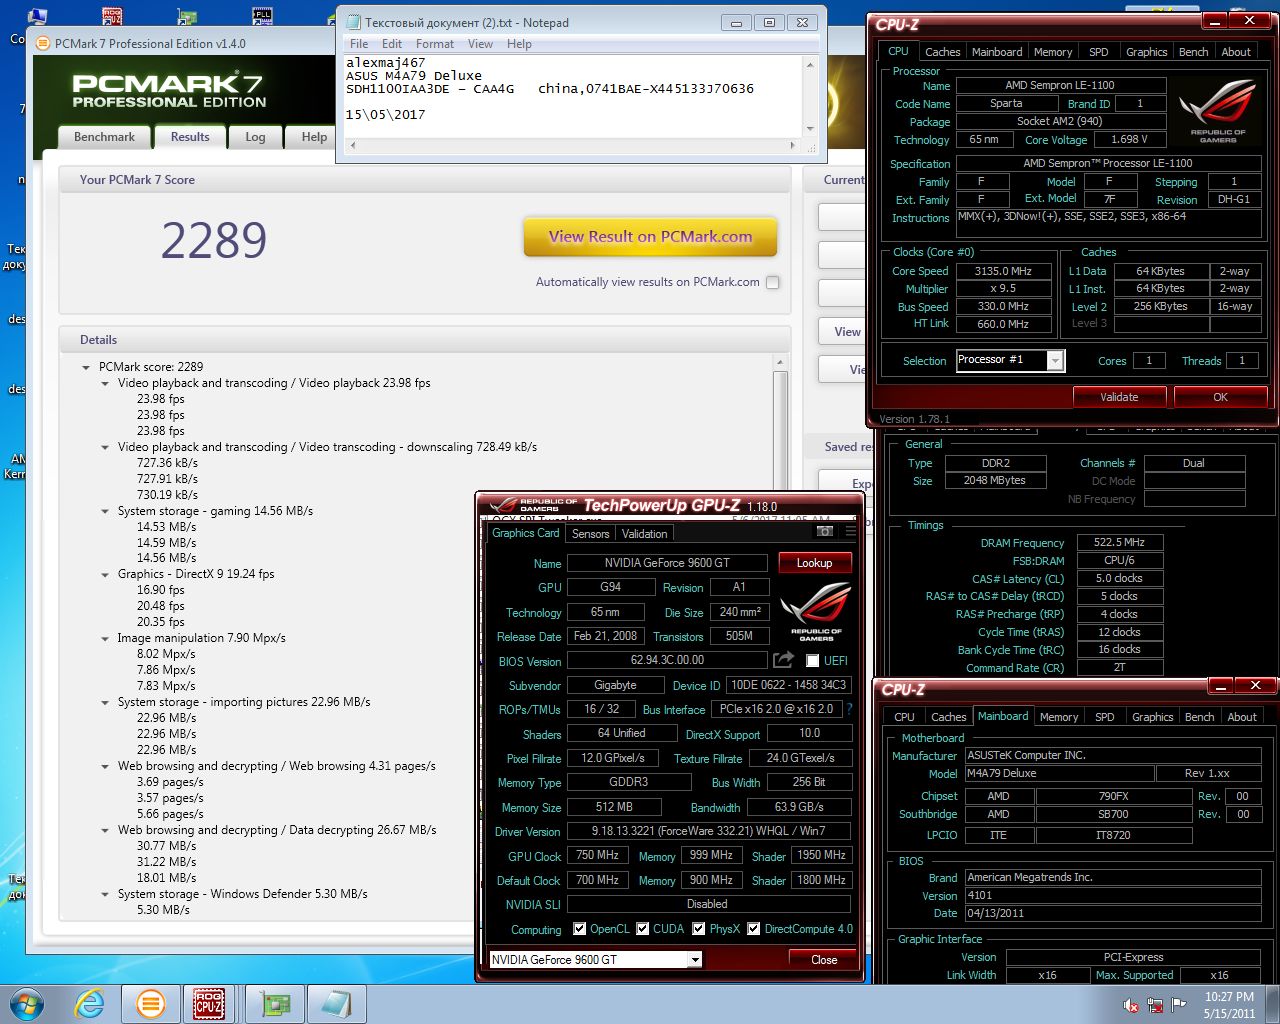Toggle the CUDA checkbox
The image size is (1280, 1024).
(642, 929)
